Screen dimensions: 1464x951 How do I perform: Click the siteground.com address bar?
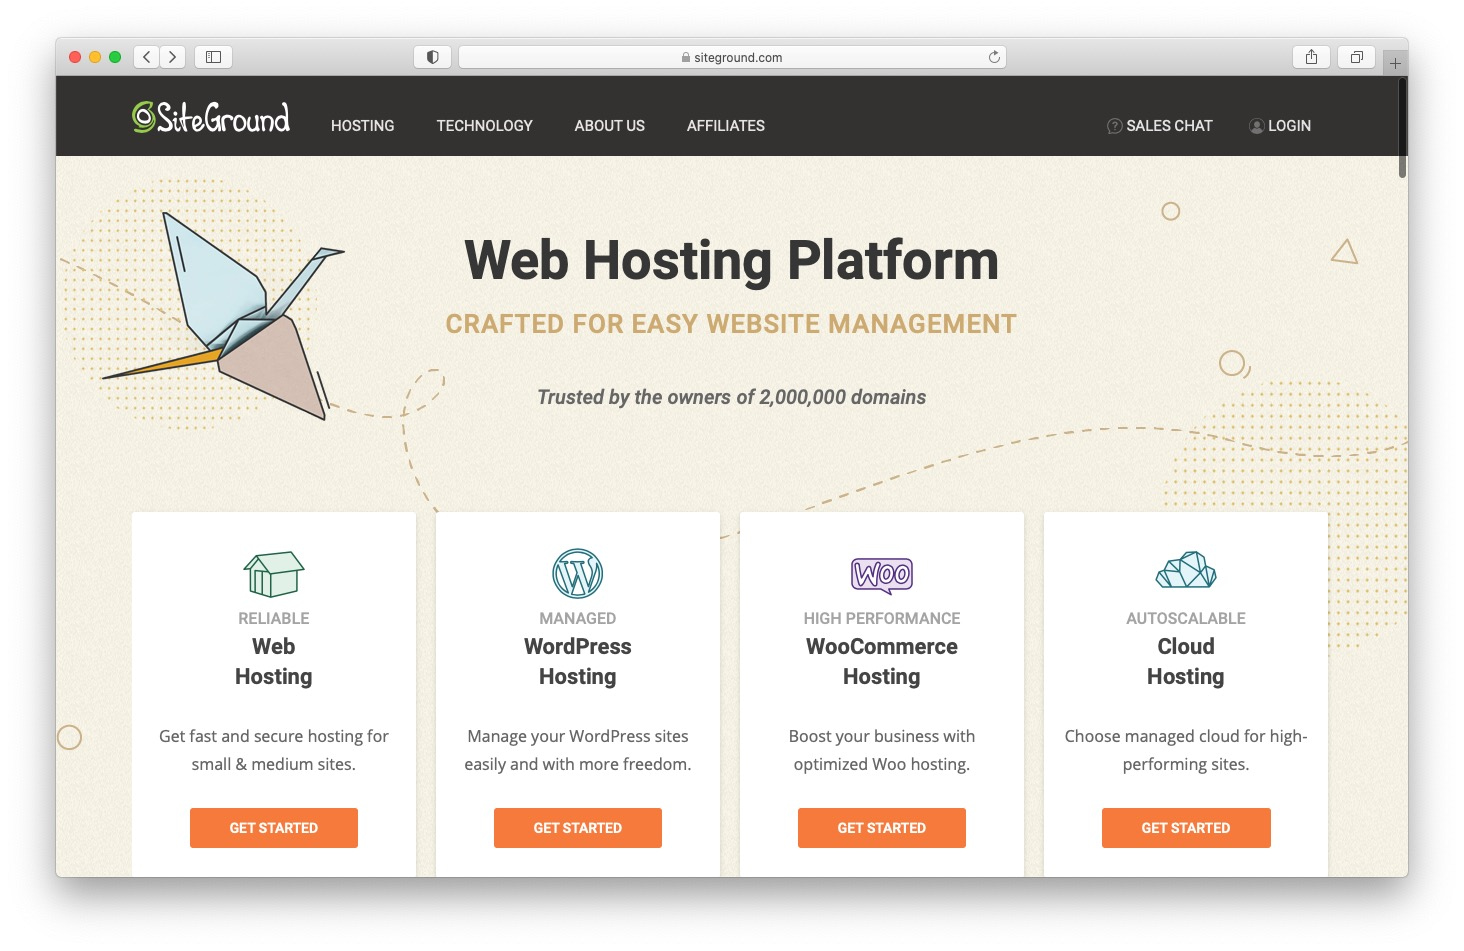732,57
